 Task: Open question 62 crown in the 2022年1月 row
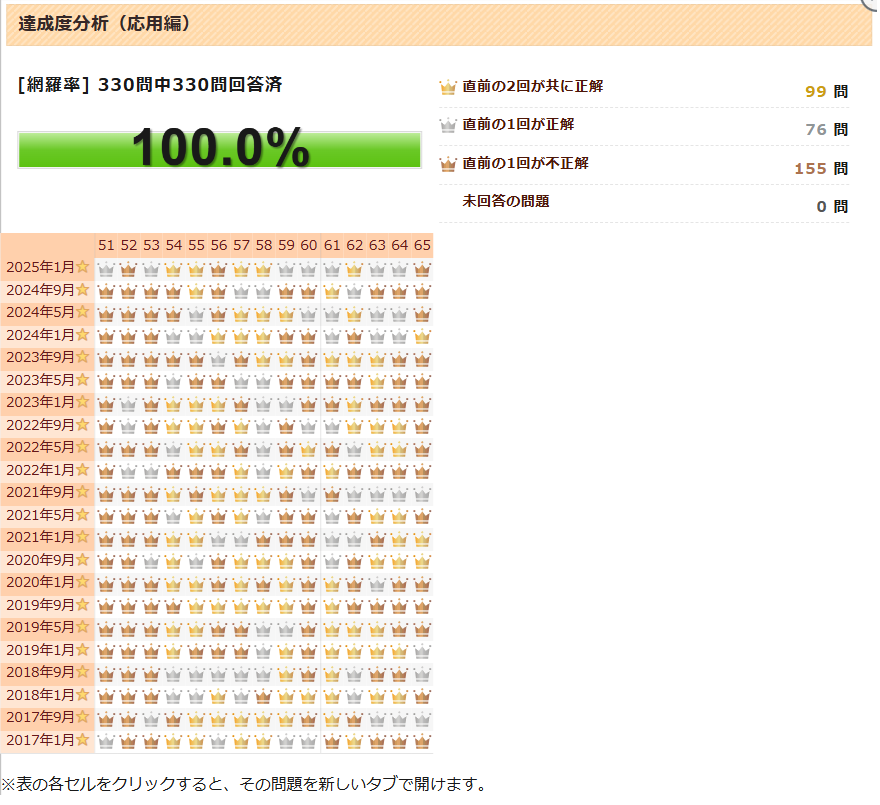tap(354, 469)
